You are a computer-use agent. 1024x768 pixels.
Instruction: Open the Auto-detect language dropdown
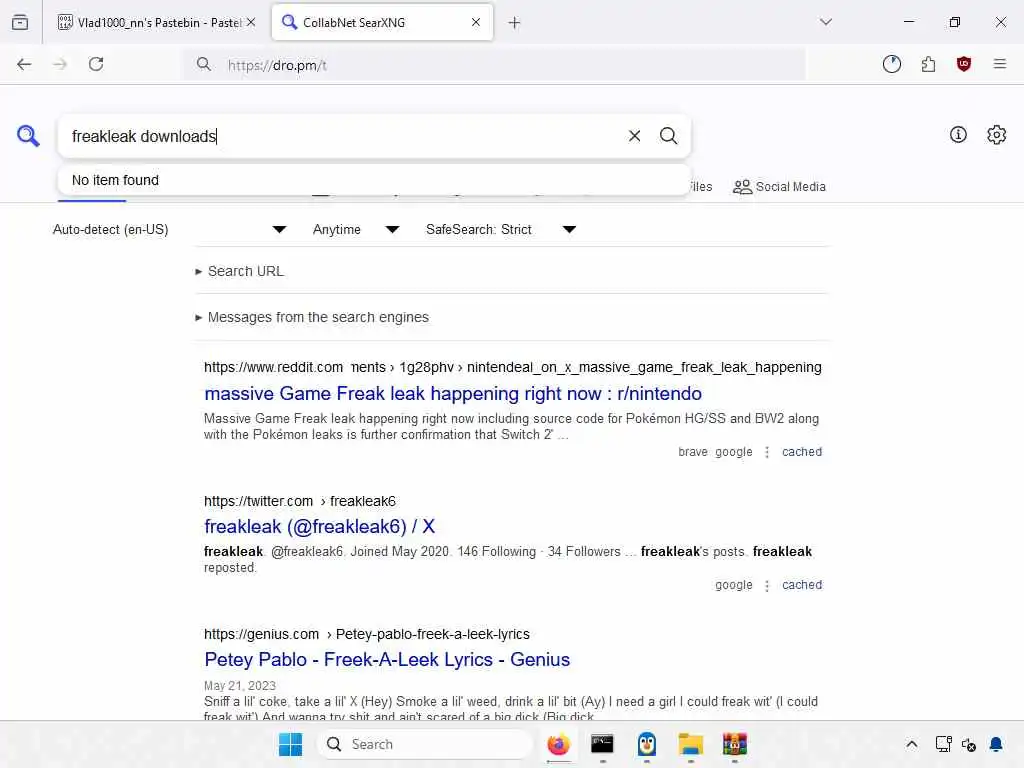pyautogui.click(x=170, y=229)
